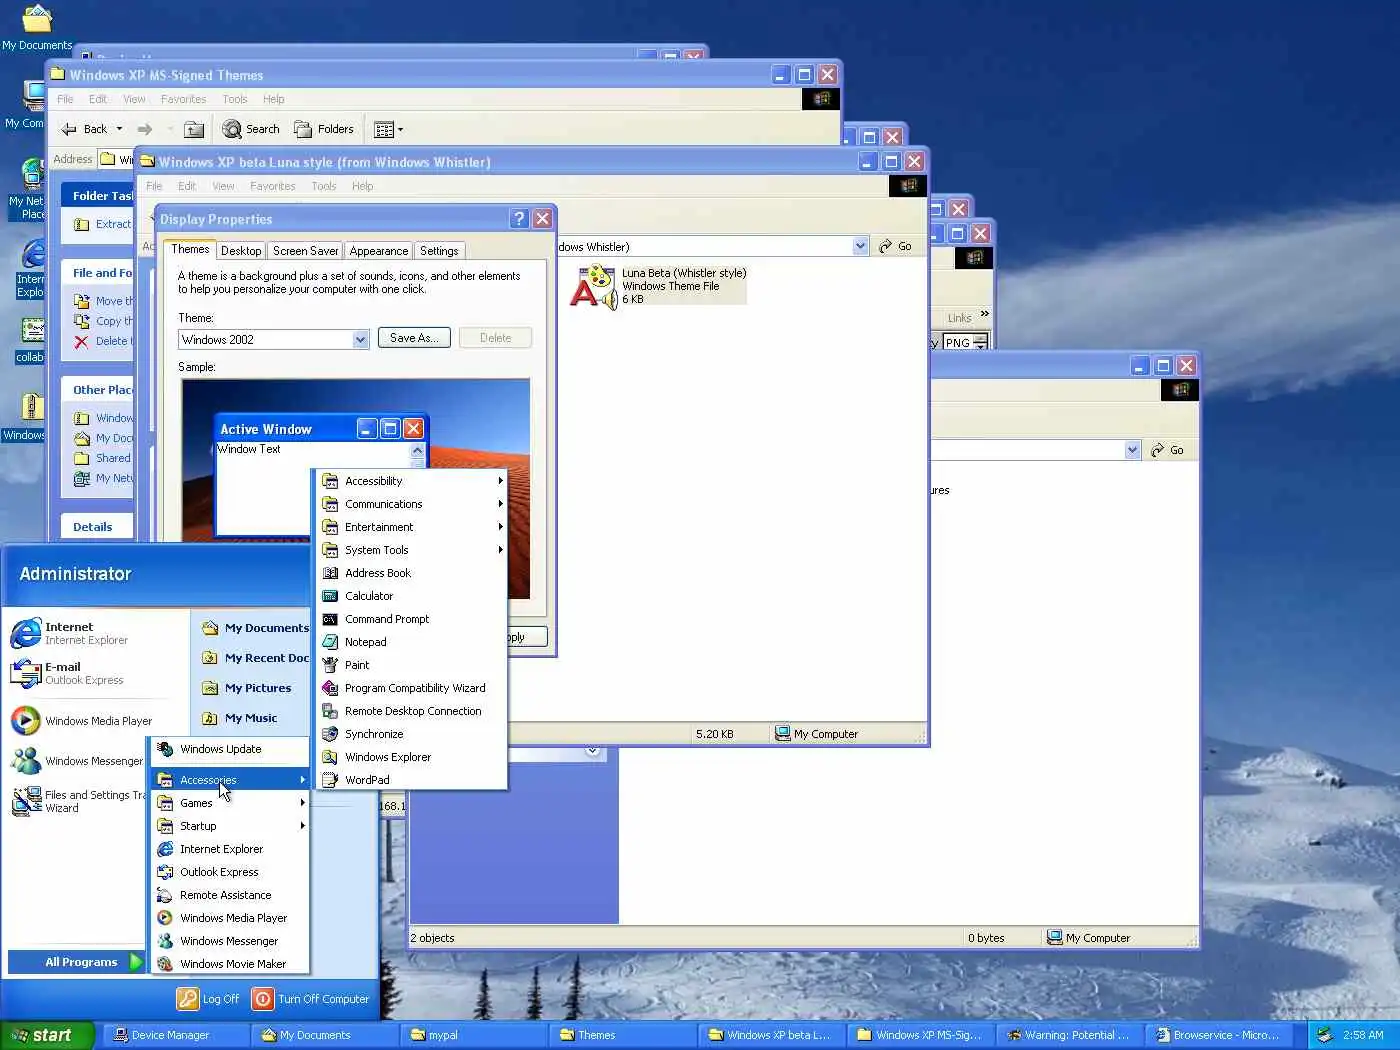Click Extract link in Folder Tasks pane
The width and height of the screenshot is (1400, 1050).
102,224
